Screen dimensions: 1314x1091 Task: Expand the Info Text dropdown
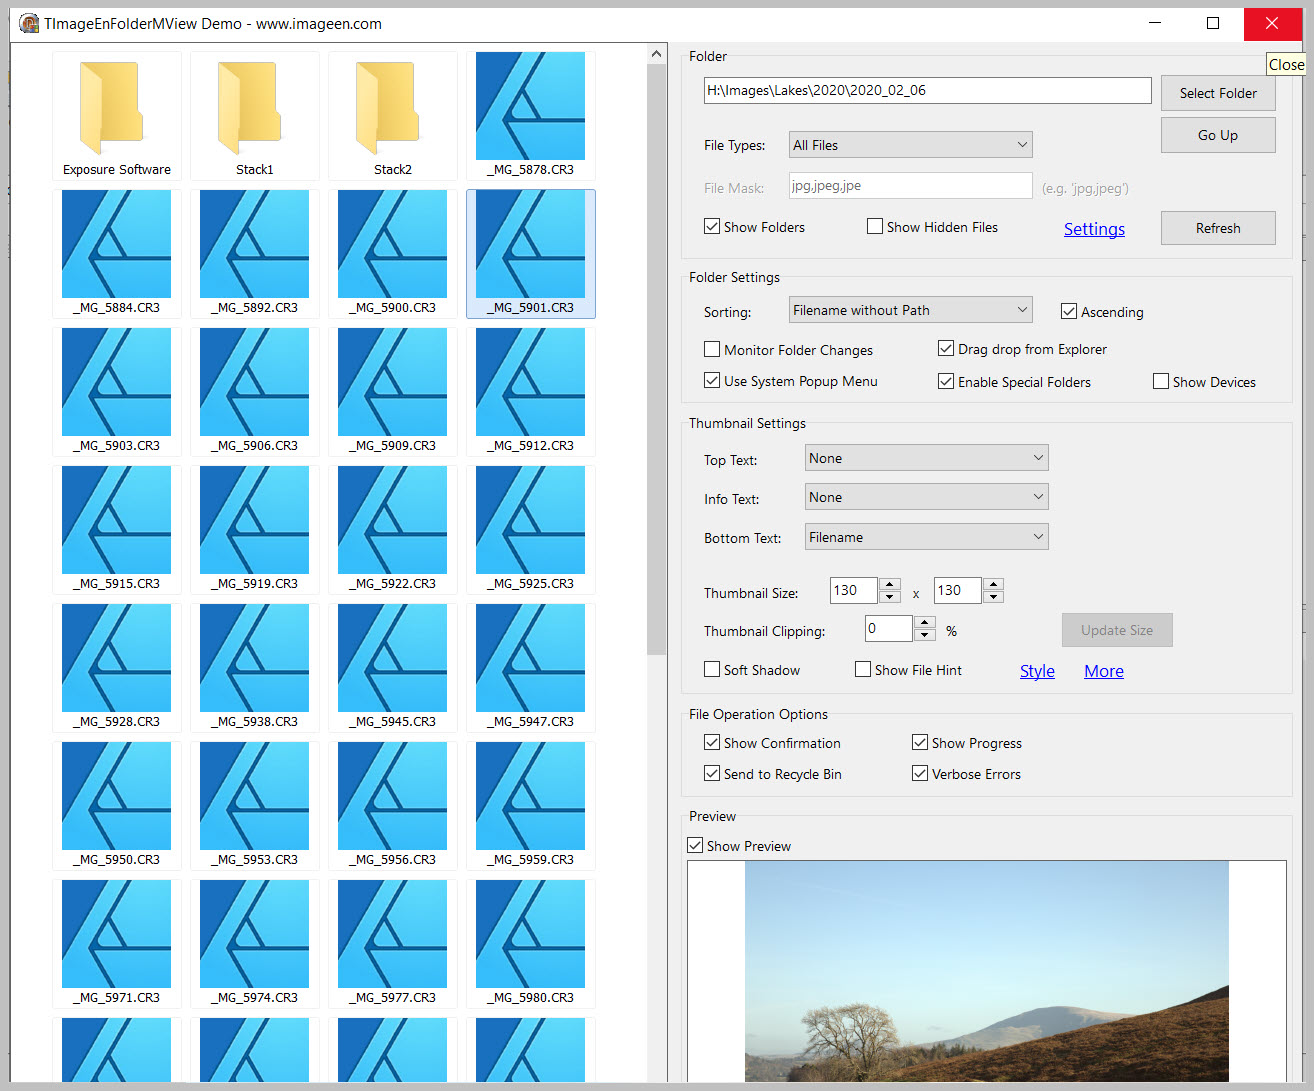pos(927,497)
